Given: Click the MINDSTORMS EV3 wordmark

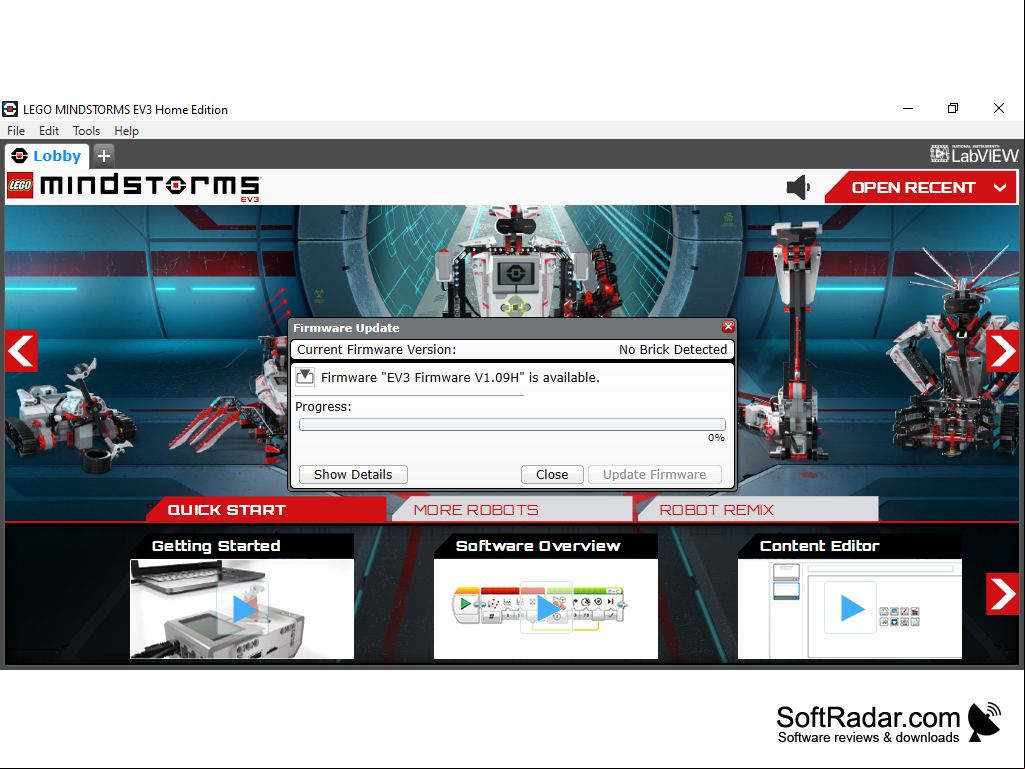Looking at the screenshot, I should pos(150,187).
